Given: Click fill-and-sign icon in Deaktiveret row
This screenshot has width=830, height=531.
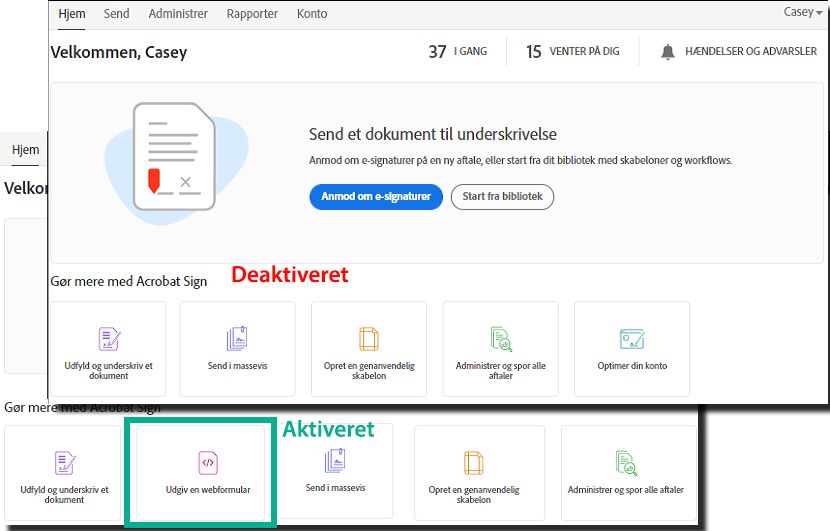Looking at the screenshot, I should point(109,339).
